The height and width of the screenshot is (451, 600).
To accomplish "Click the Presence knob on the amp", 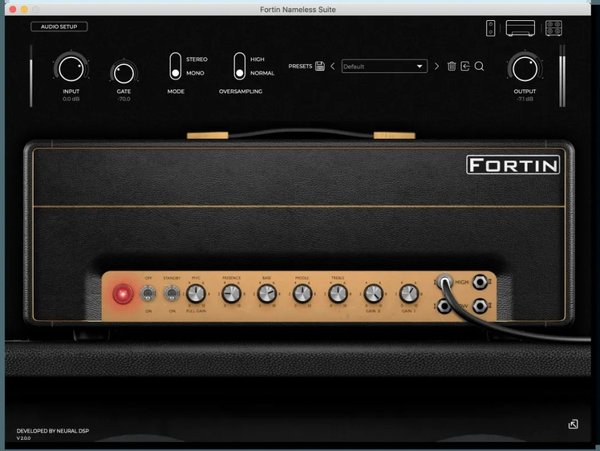I will pos(232,294).
